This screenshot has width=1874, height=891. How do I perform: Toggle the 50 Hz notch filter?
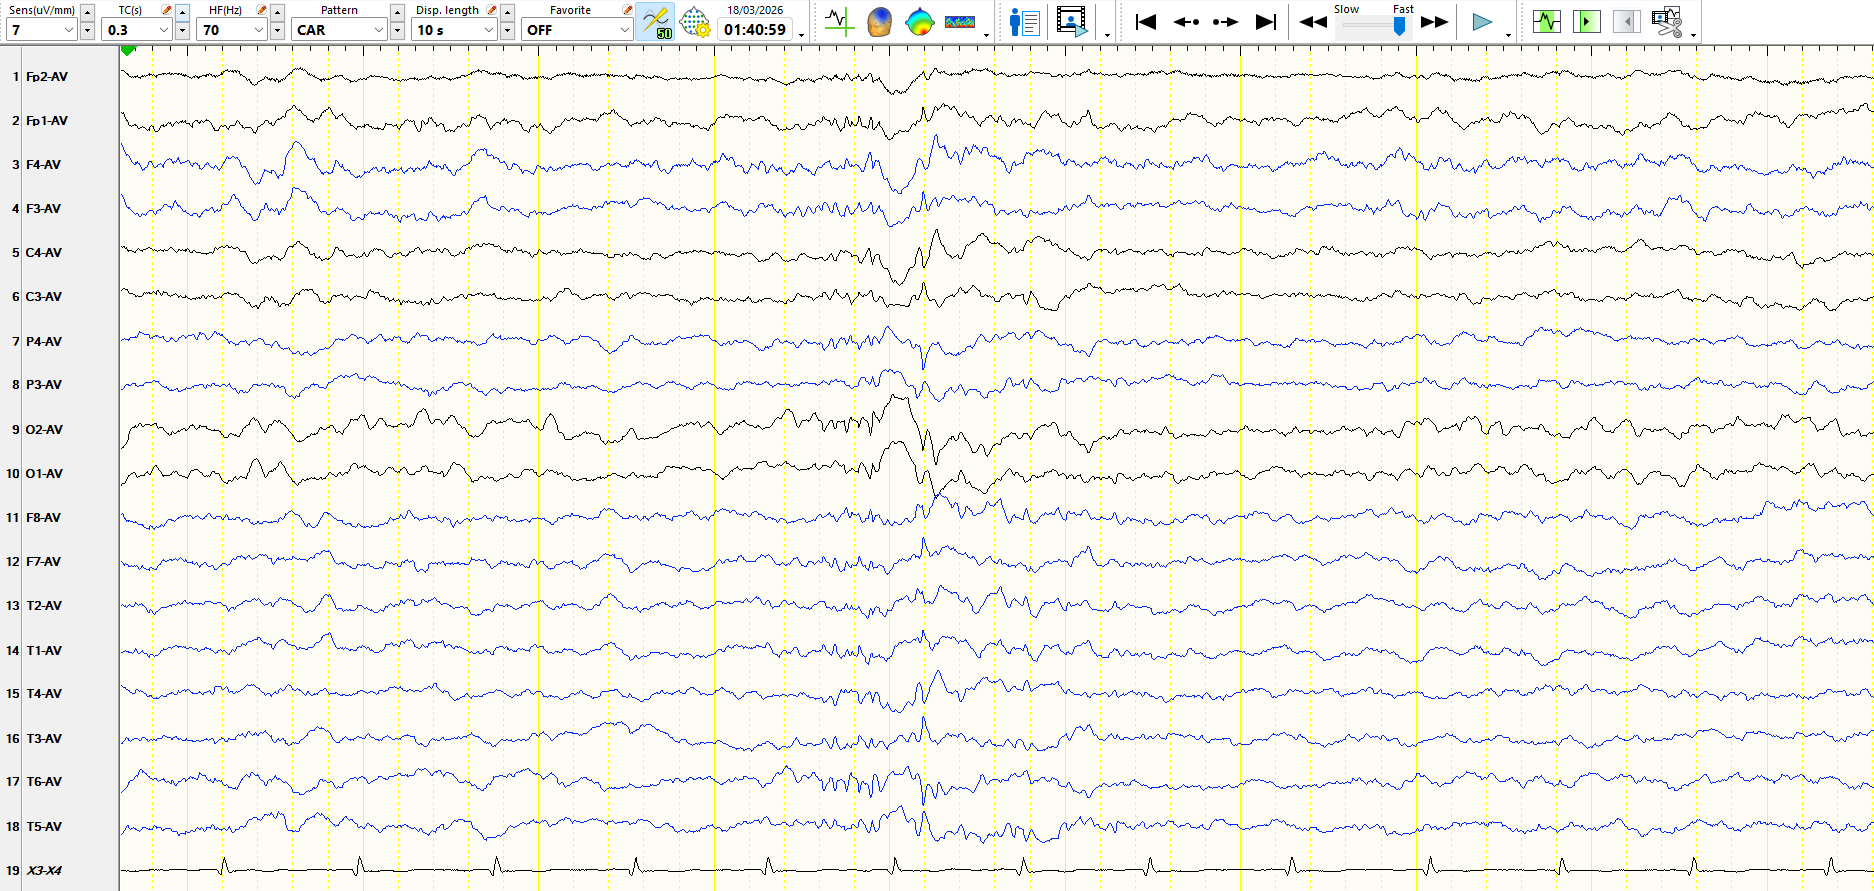[655, 22]
